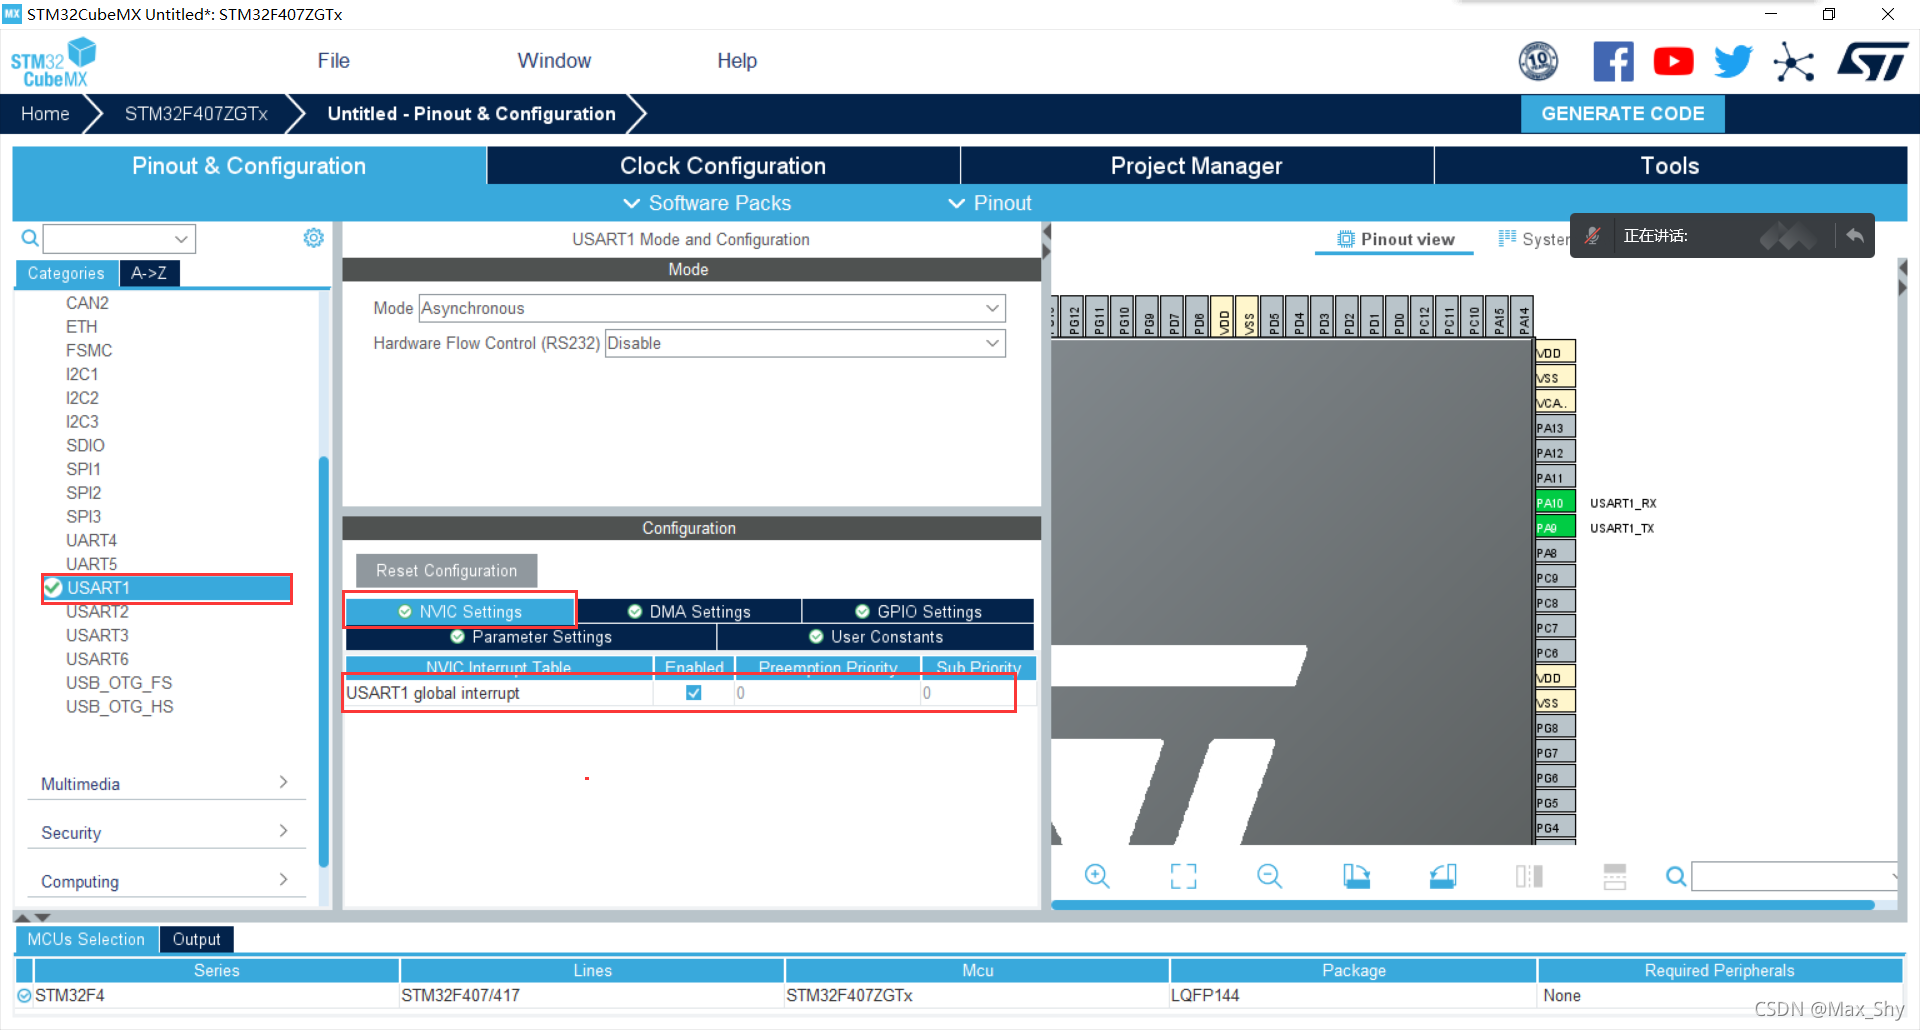Click the STM32F407ZGTx breadcrumb
1920x1030 pixels.
(x=196, y=114)
